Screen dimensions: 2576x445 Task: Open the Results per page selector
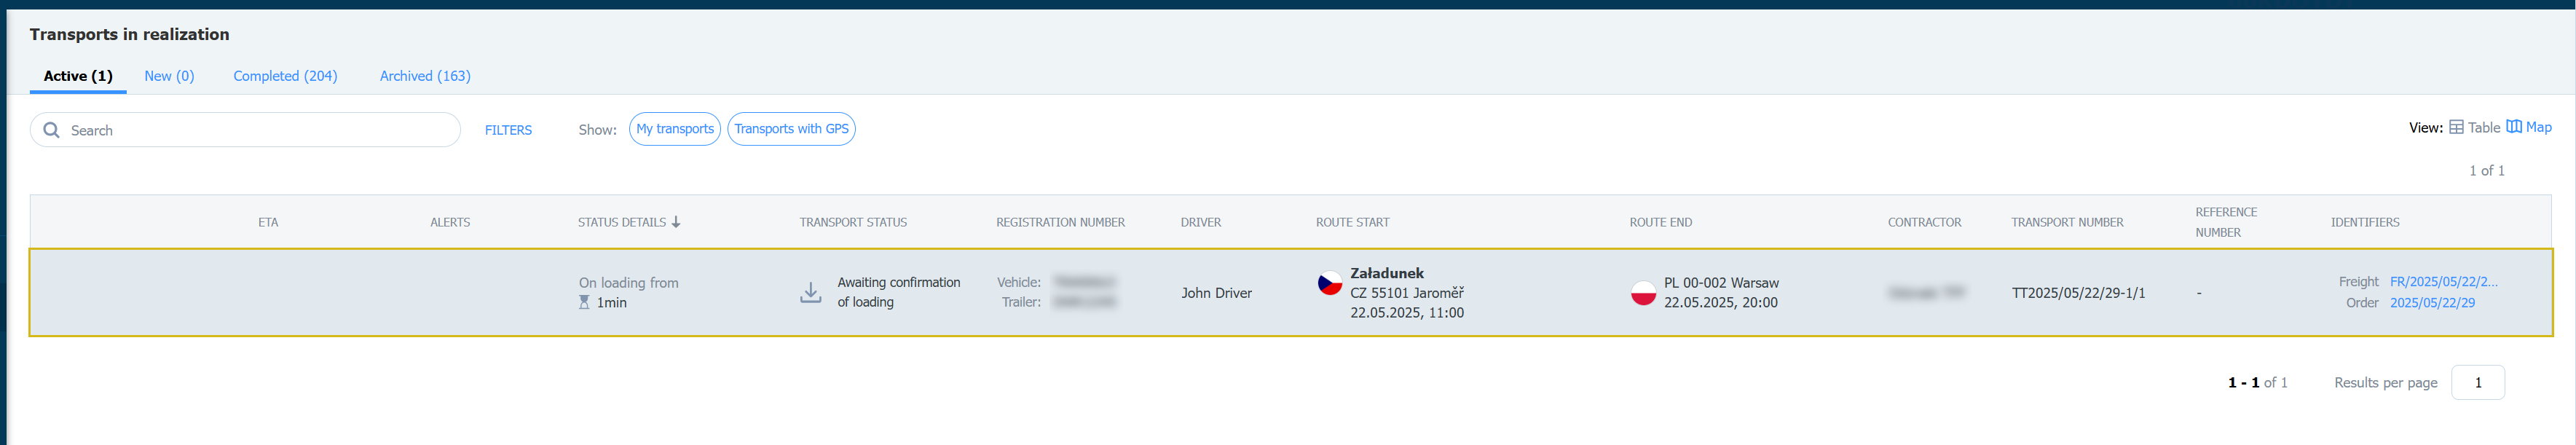pyautogui.click(x=2477, y=382)
